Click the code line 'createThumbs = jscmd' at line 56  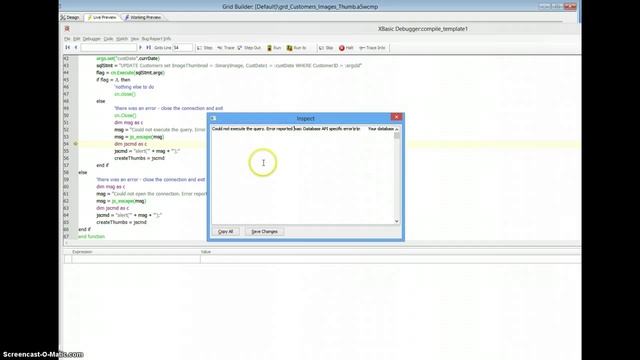(x=139, y=158)
